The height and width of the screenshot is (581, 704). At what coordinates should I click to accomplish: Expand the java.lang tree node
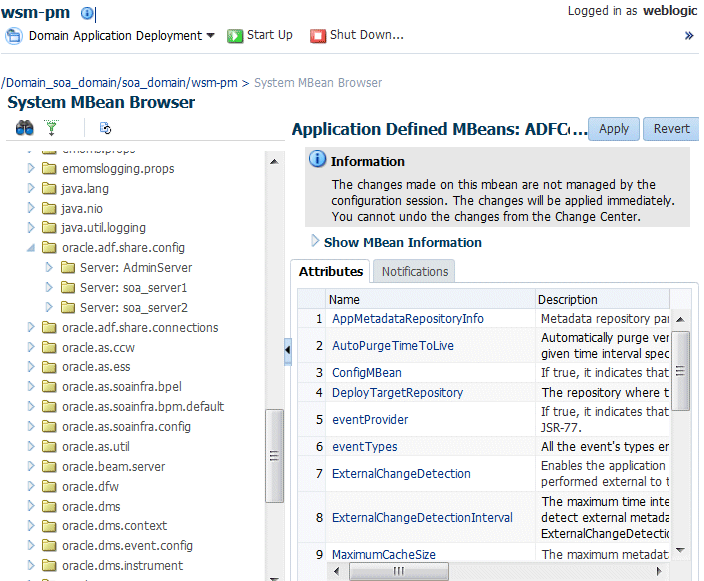pyautogui.click(x=31, y=188)
